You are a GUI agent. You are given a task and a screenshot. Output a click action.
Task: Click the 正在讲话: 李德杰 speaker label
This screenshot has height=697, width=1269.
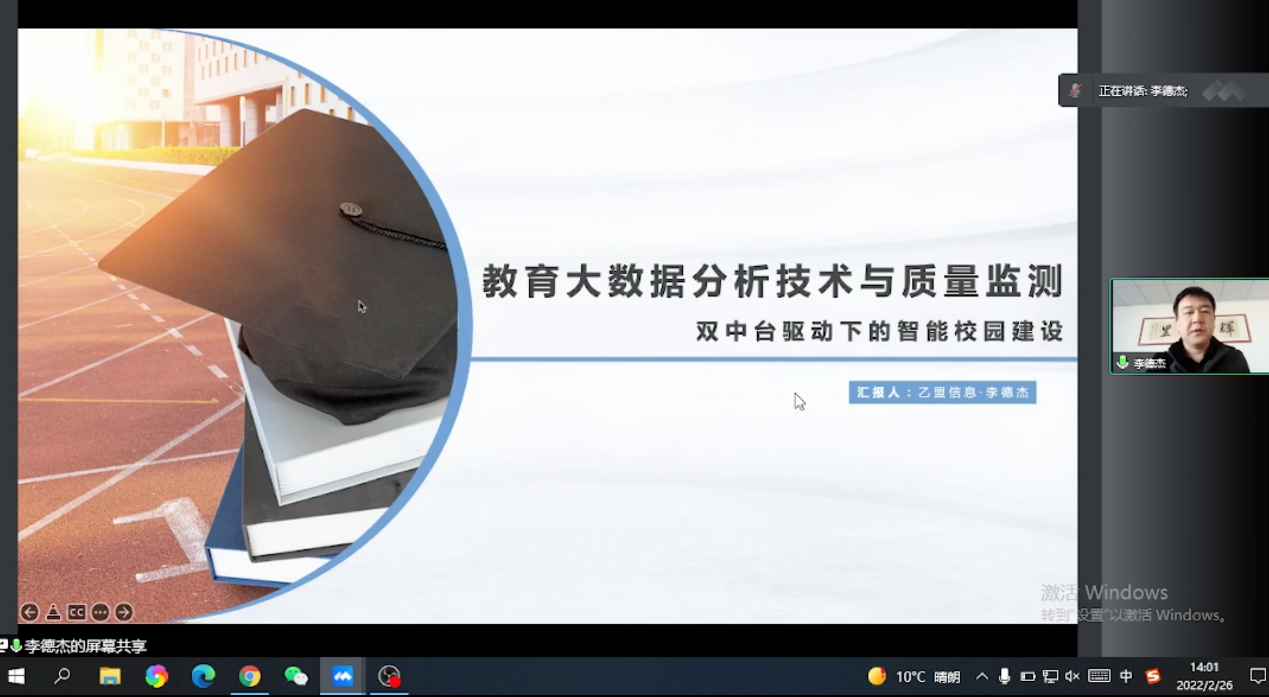click(1143, 91)
